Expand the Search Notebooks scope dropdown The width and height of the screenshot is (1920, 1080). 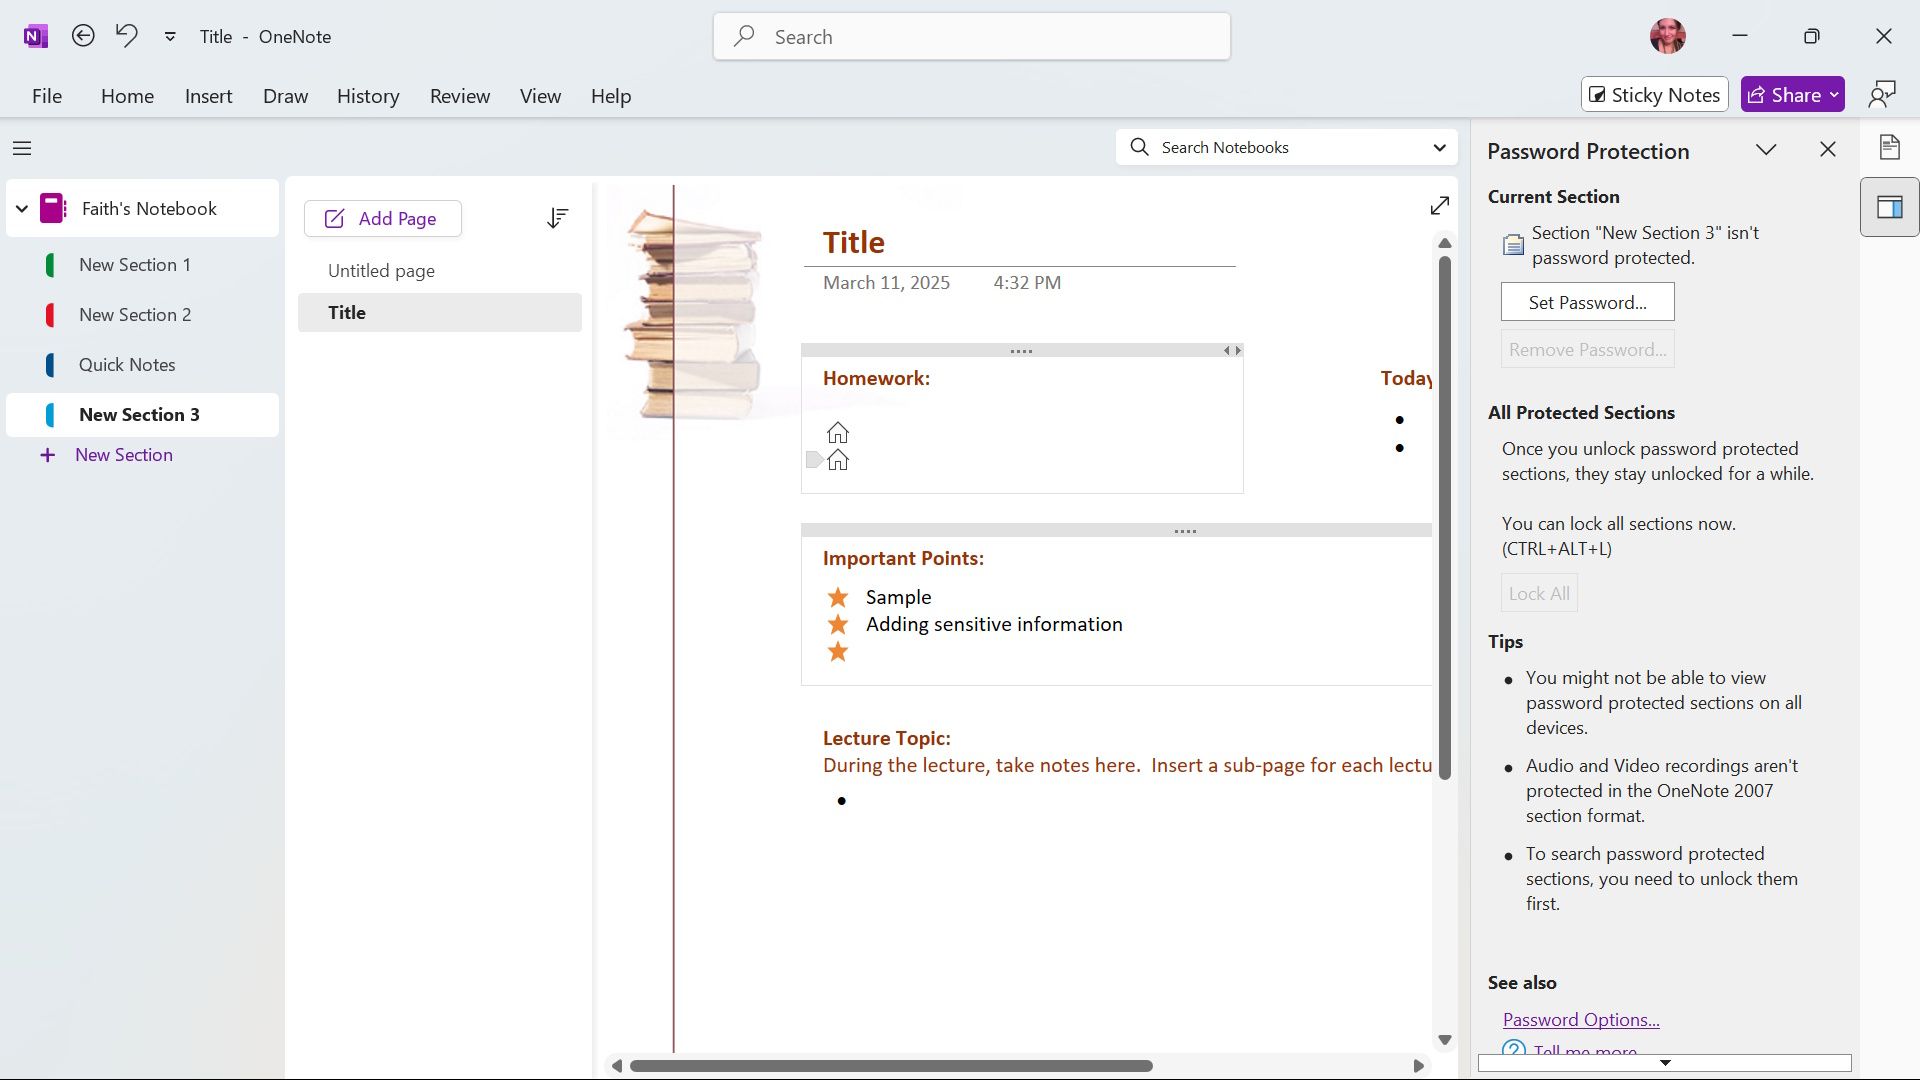click(x=1439, y=148)
